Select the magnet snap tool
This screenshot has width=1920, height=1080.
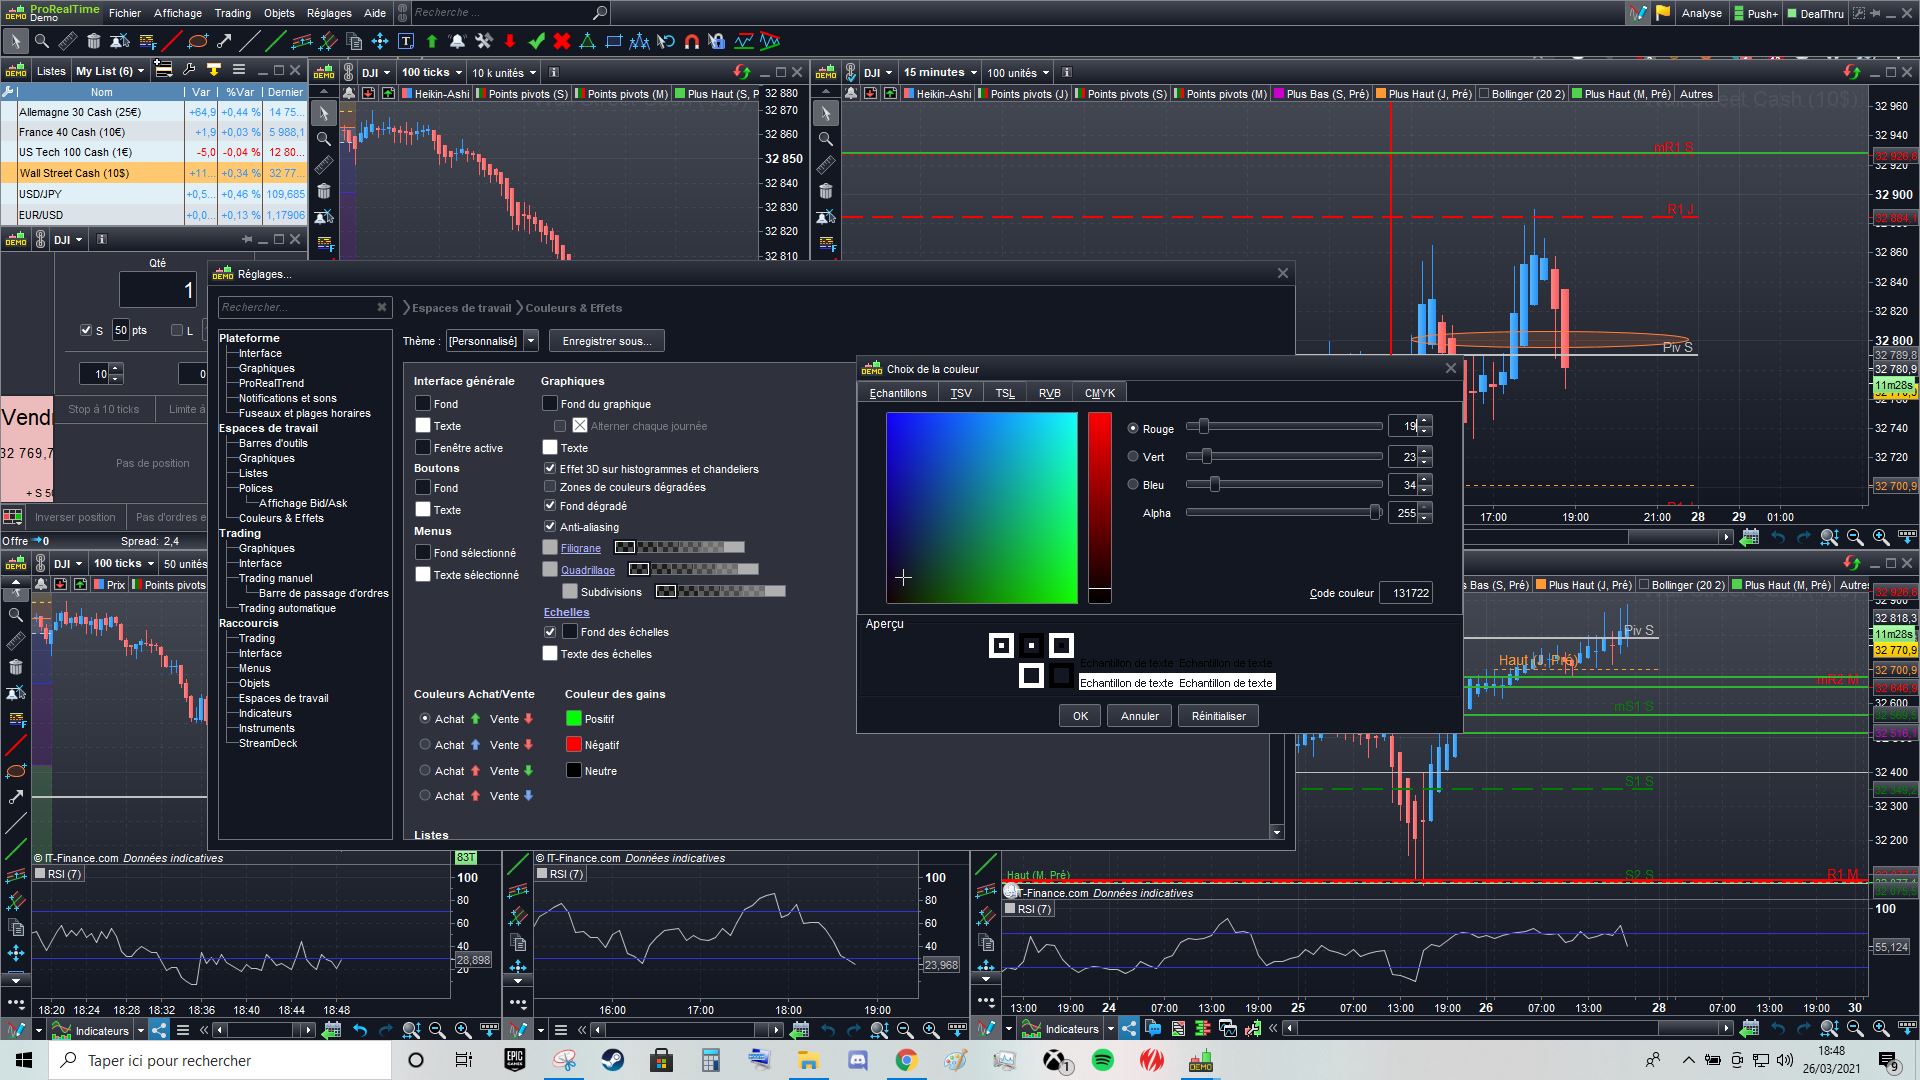(691, 41)
